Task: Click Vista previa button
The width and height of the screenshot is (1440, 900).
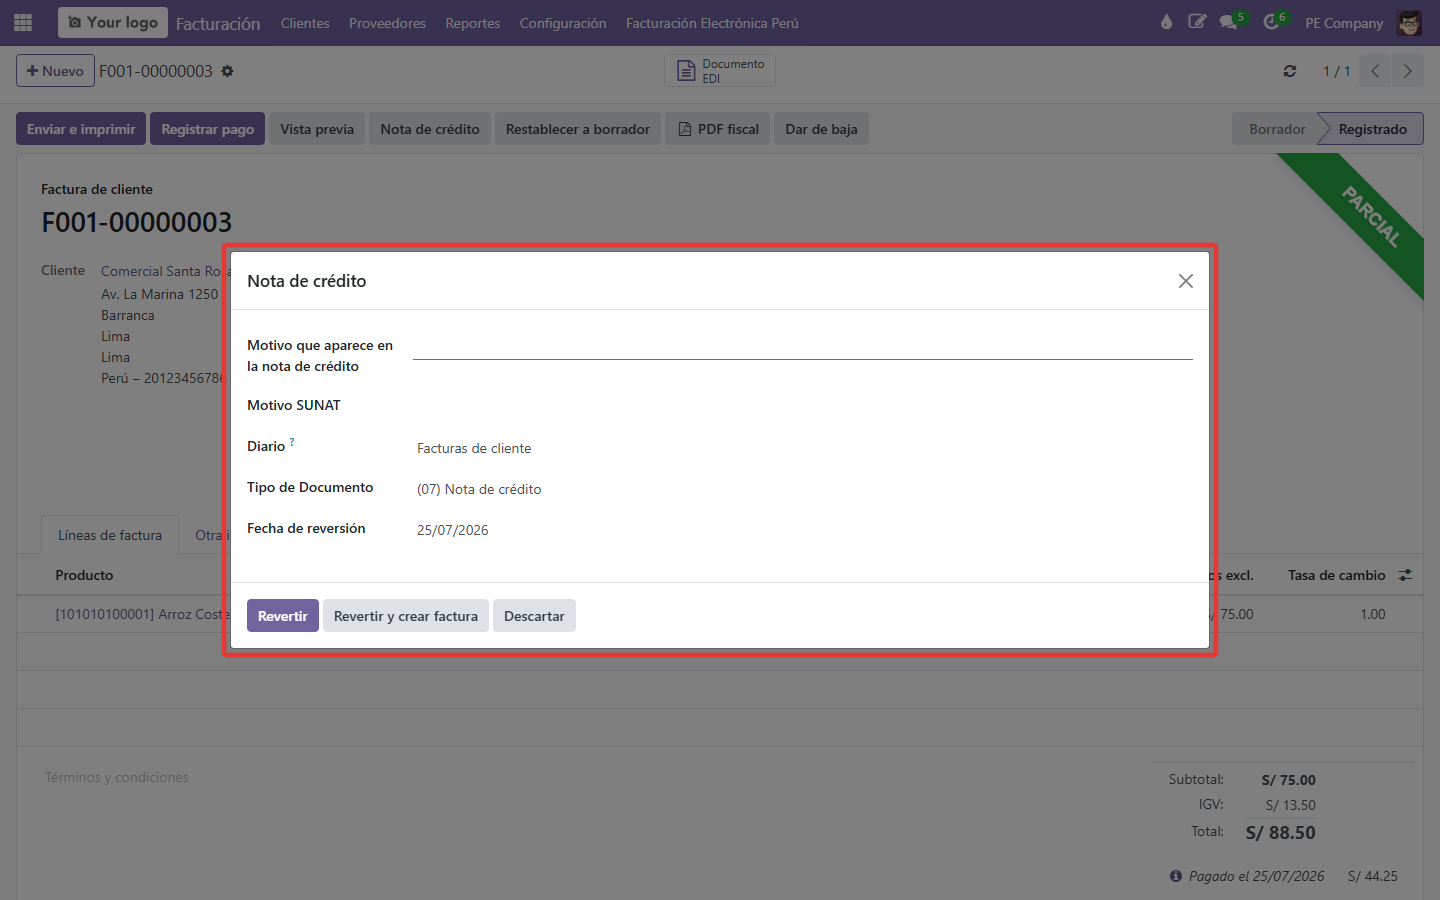Action: [x=317, y=129]
